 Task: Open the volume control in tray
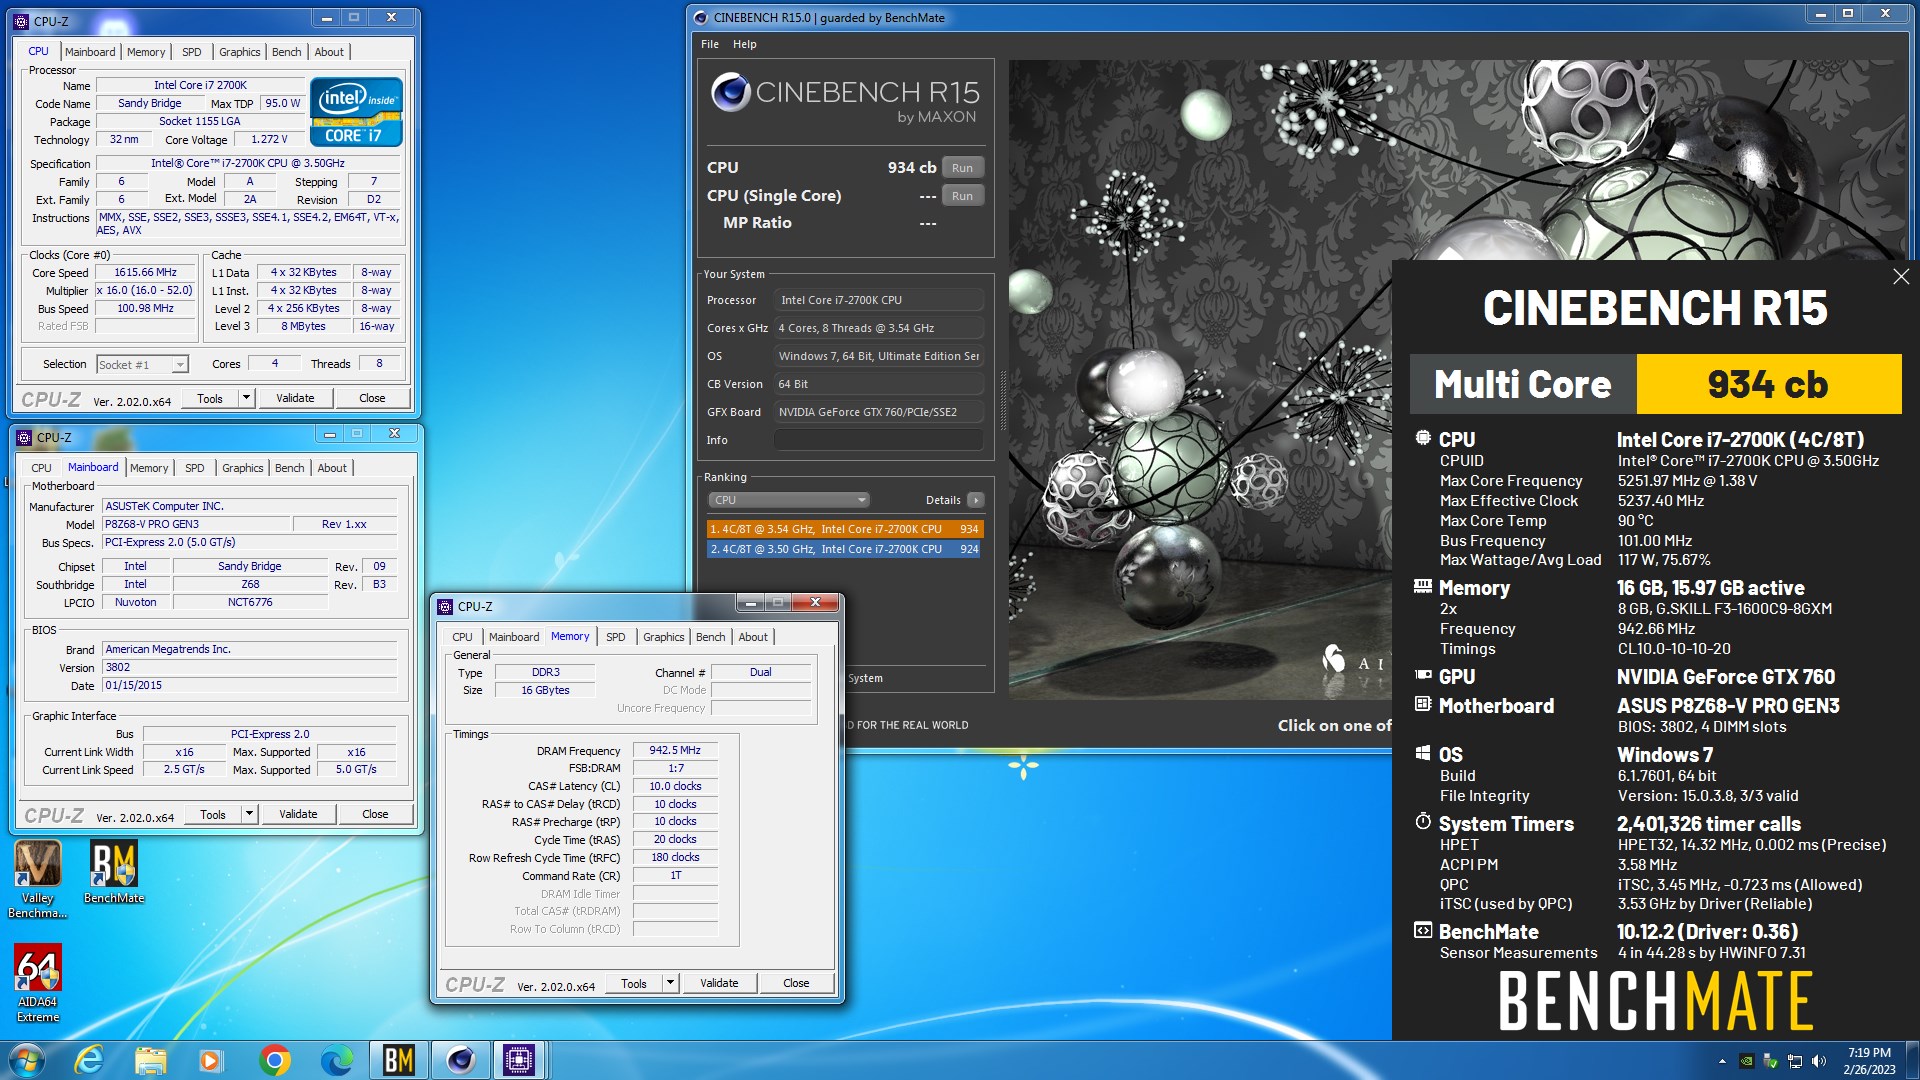(1819, 1061)
